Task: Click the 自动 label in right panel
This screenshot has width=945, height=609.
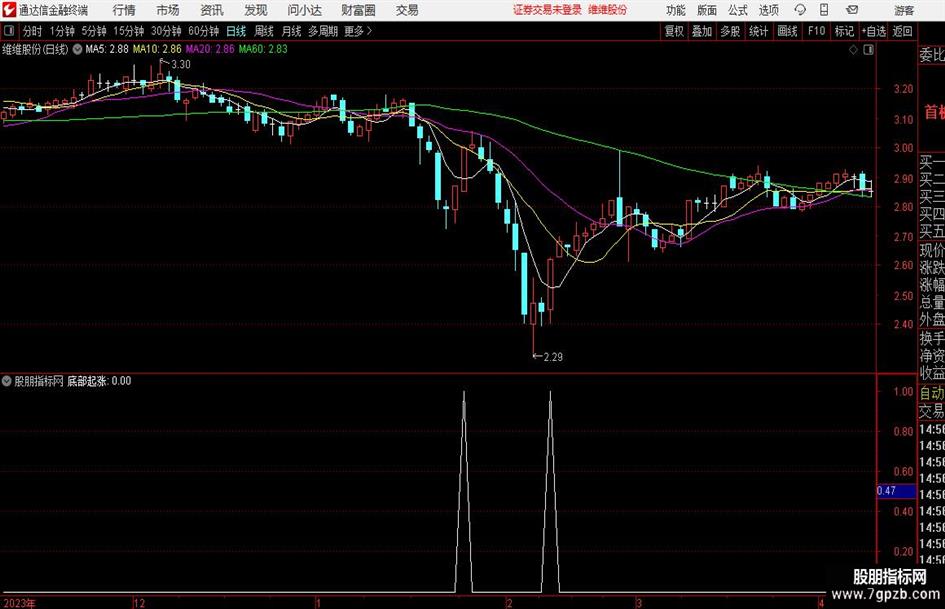Action: coord(932,393)
